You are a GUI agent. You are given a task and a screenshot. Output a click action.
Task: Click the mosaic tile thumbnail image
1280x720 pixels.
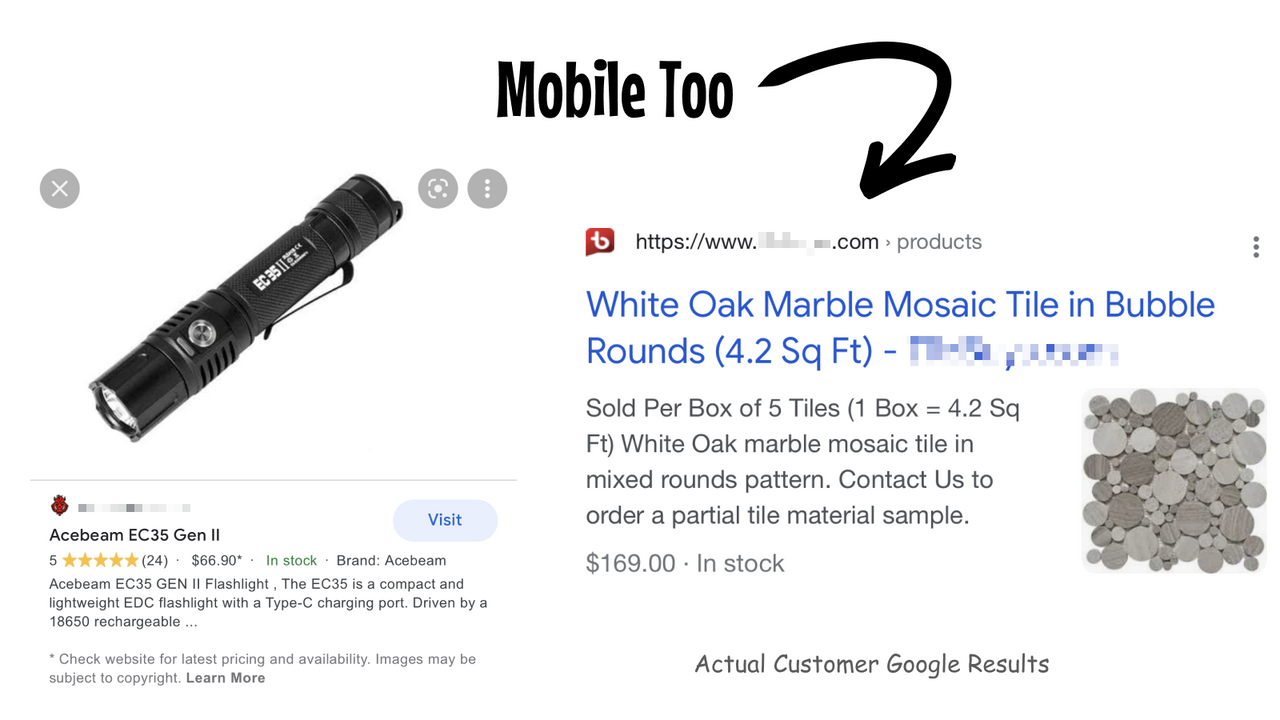click(x=1174, y=480)
